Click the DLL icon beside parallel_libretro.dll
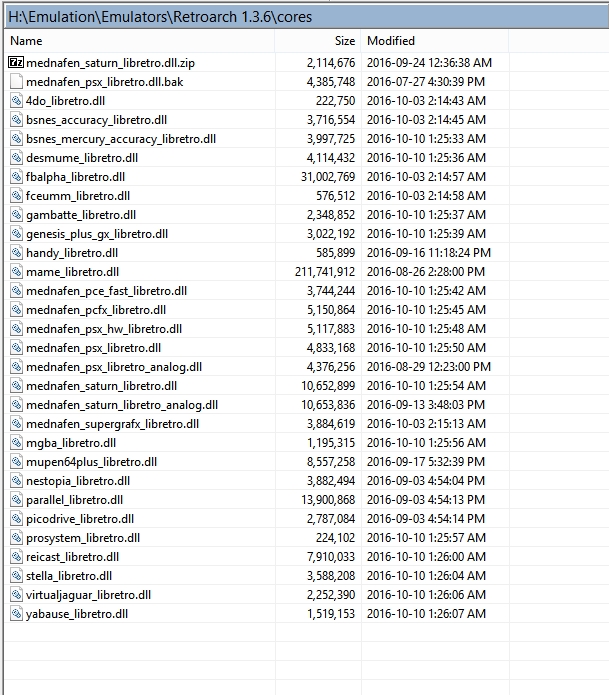Viewport: 609px width, 695px height. [16, 500]
